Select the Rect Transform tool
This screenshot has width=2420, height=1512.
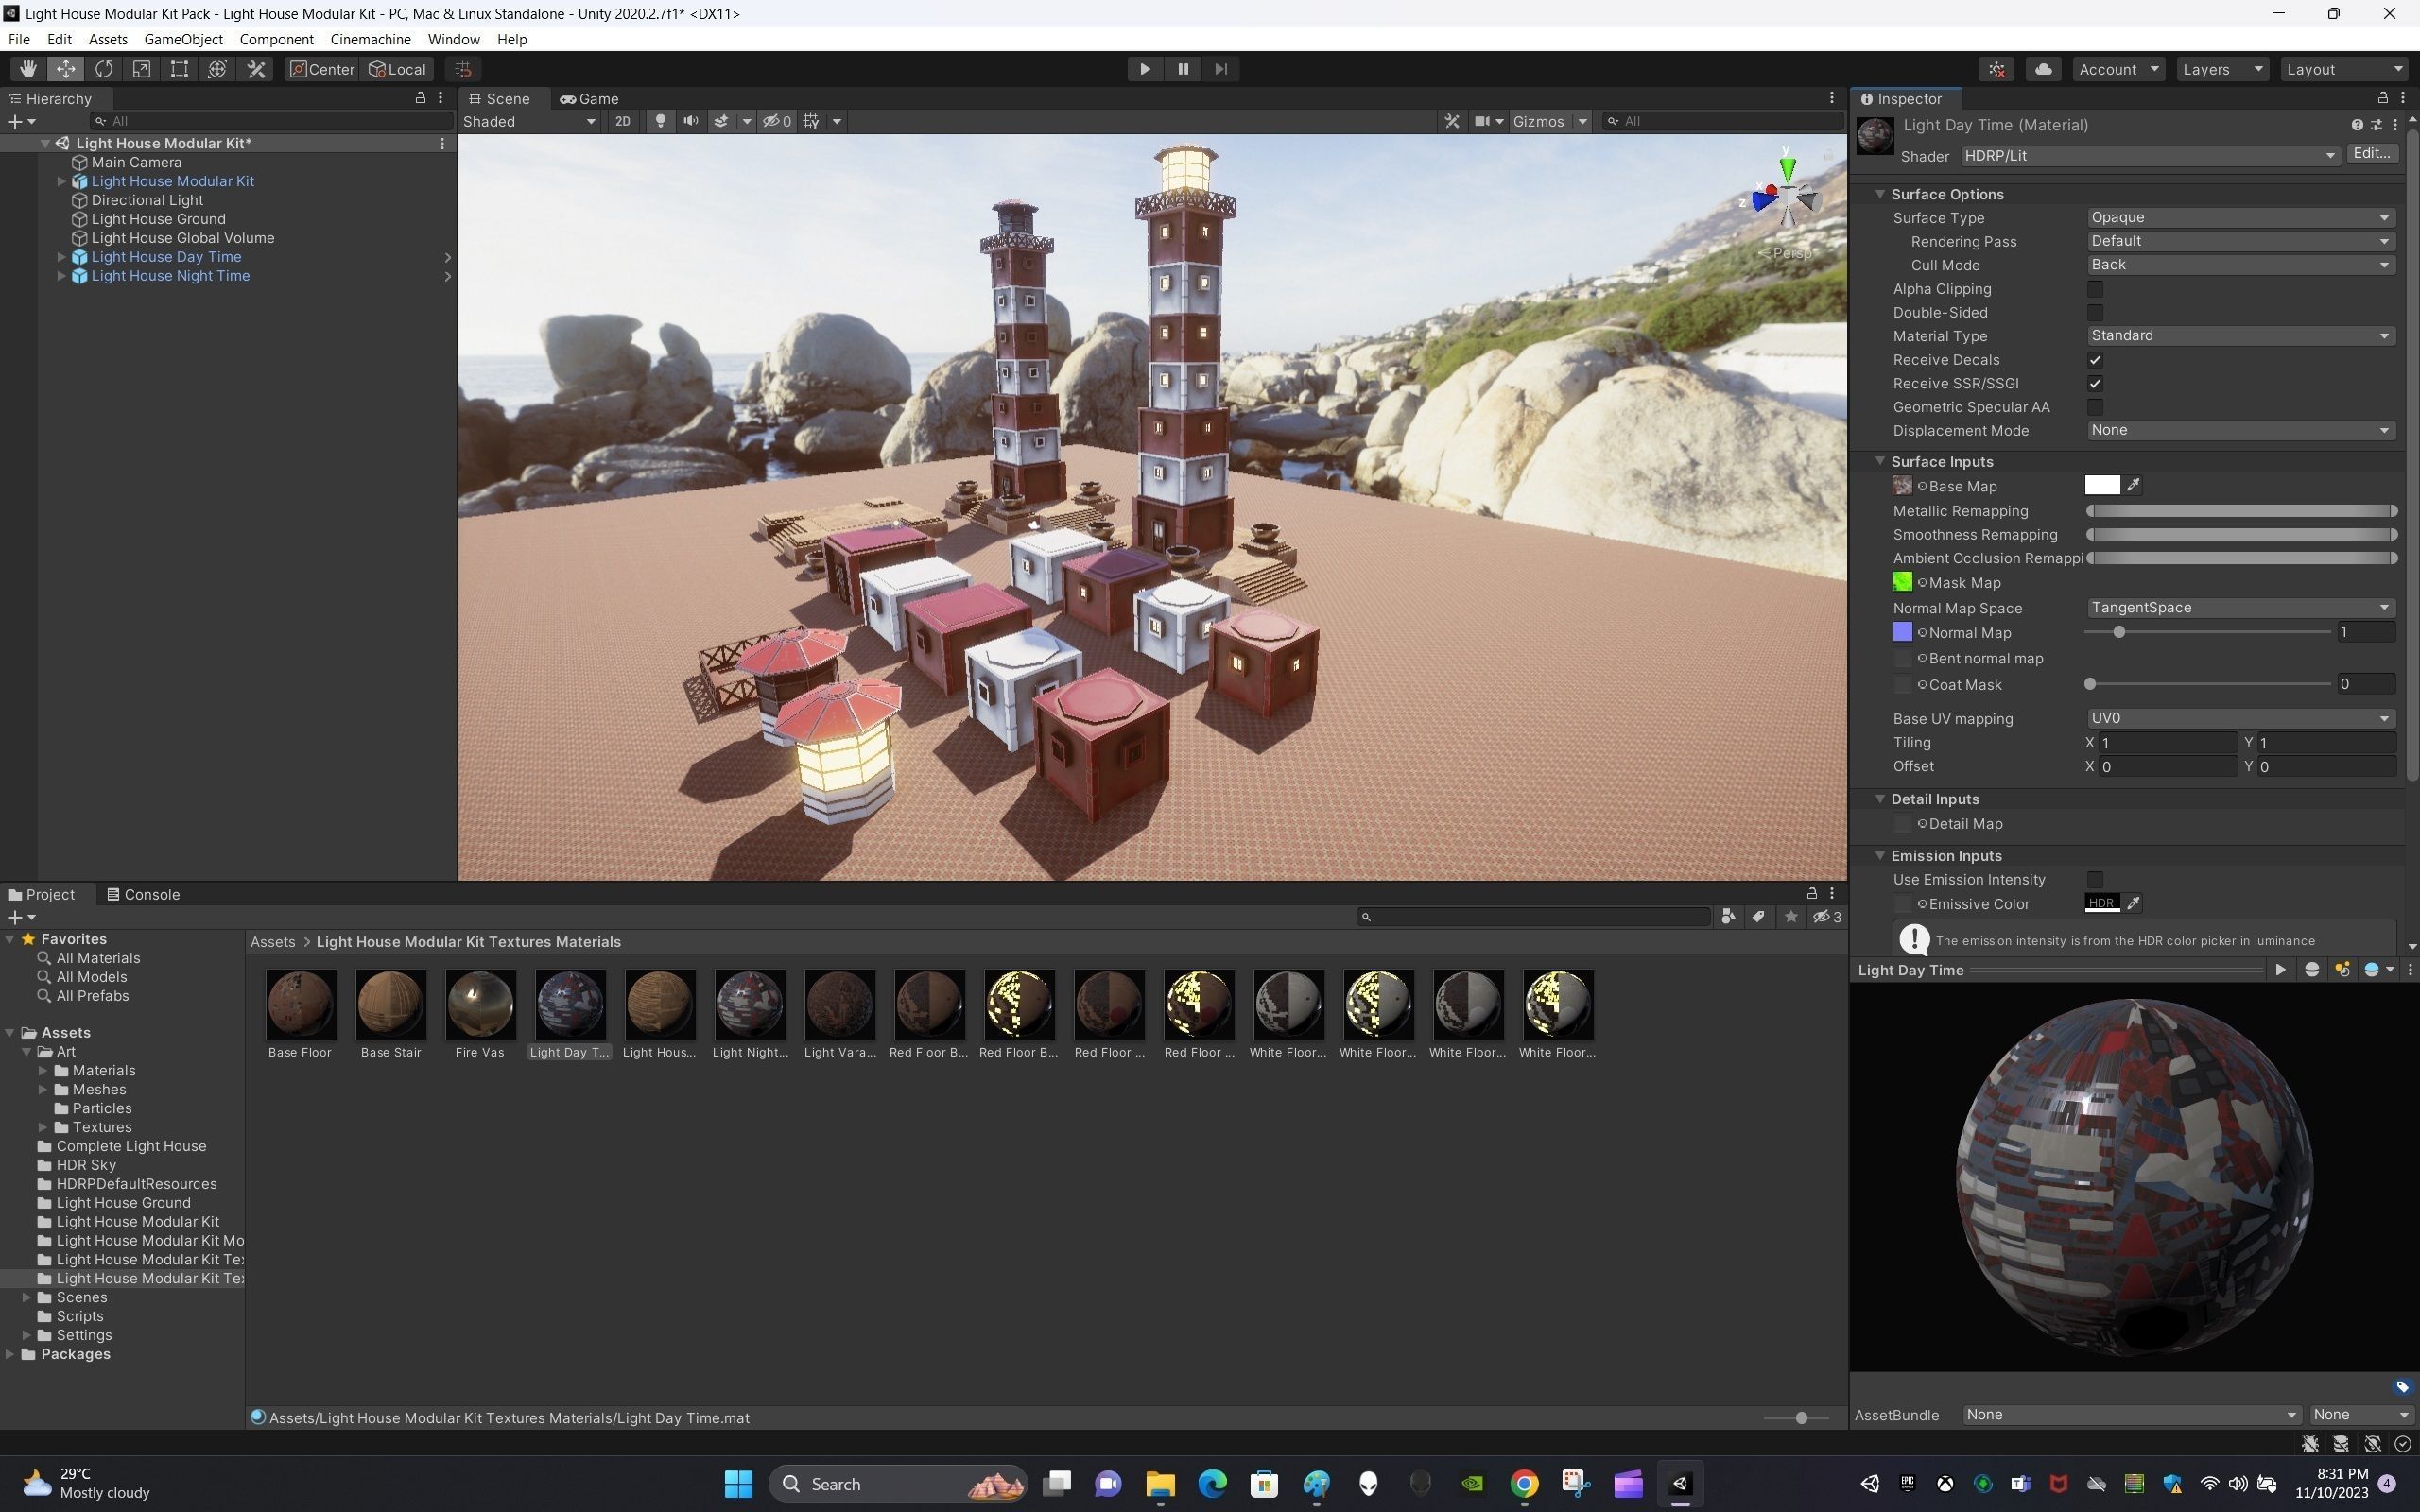pyautogui.click(x=179, y=69)
